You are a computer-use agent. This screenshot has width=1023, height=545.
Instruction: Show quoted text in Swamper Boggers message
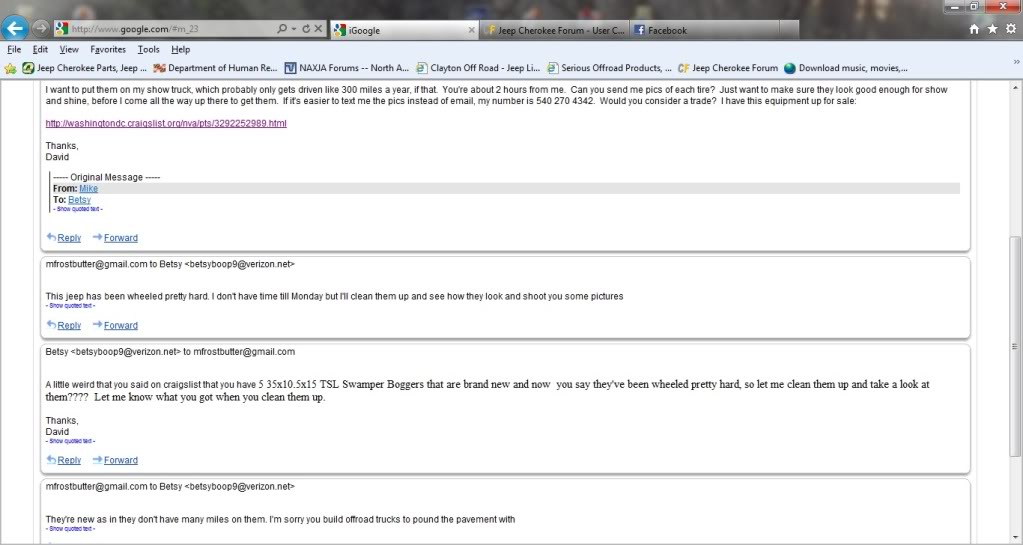click(70, 441)
